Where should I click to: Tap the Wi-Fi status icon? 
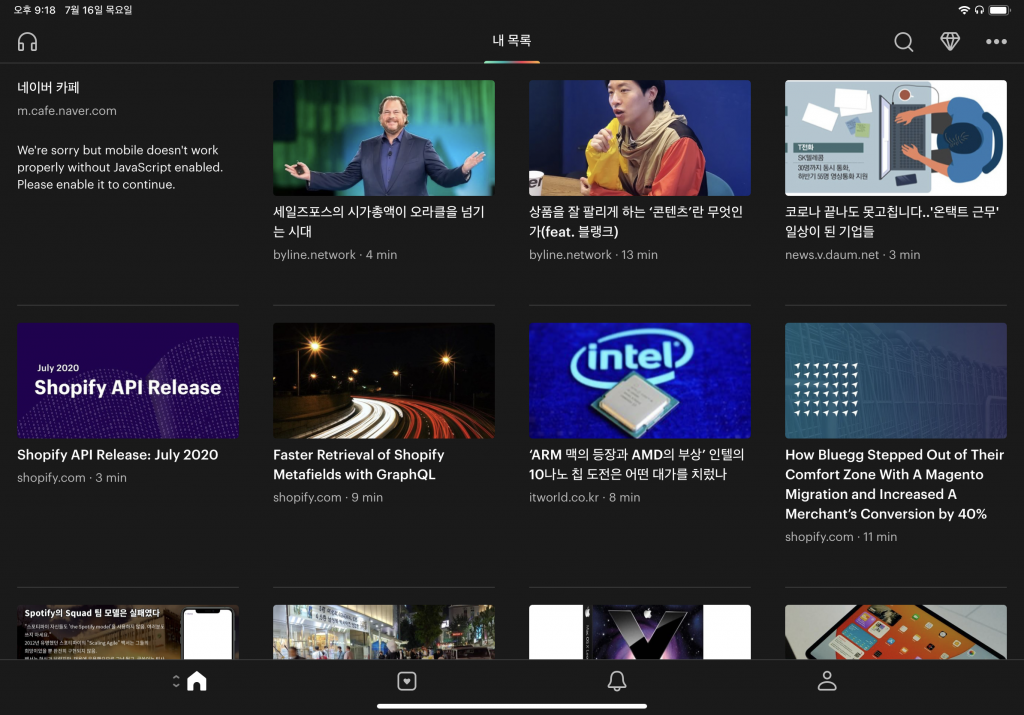click(964, 10)
